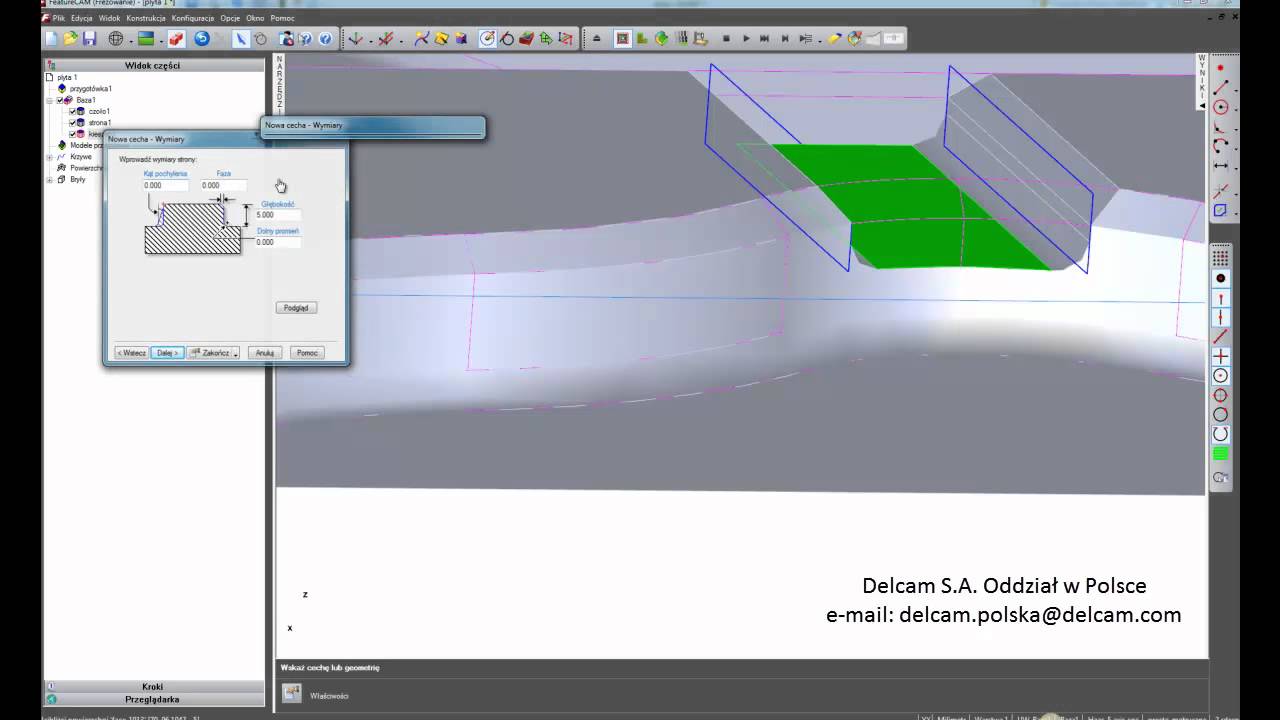This screenshot has height=720, width=1280.
Task: Fast forward the simulation
Action: pos(765,39)
